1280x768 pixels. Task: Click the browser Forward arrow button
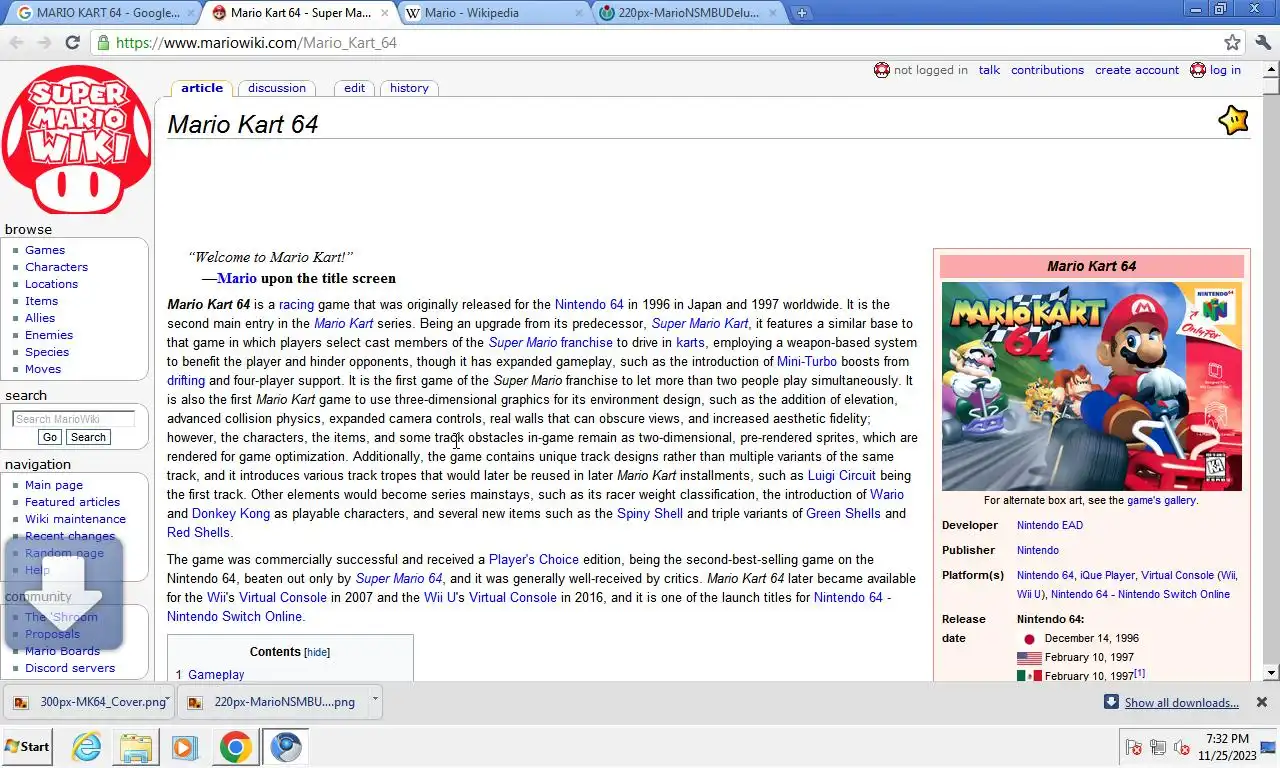pyautogui.click(x=44, y=42)
